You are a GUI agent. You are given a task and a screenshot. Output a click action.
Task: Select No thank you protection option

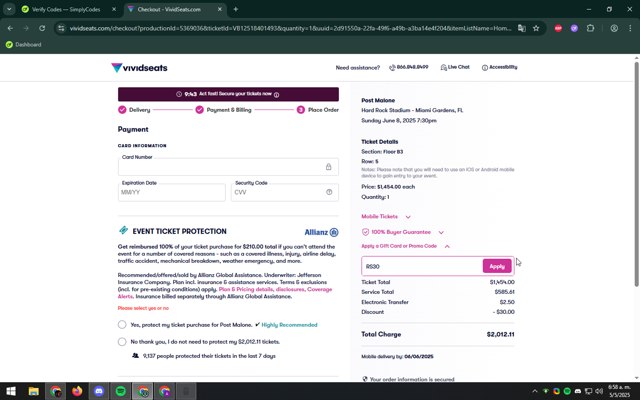pyautogui.click(x=122, y=341)
